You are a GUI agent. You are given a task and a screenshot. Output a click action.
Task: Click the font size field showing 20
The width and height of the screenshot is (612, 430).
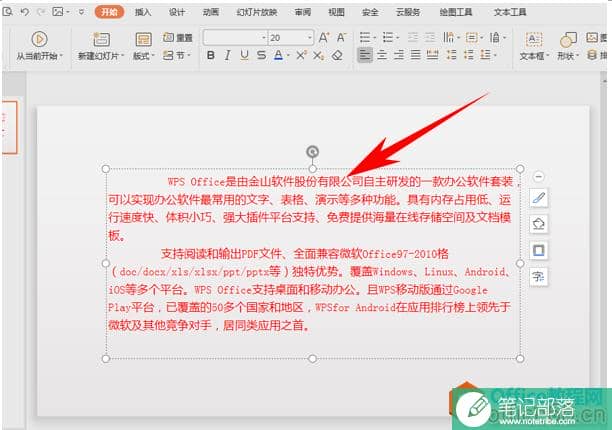pos(287,37)
